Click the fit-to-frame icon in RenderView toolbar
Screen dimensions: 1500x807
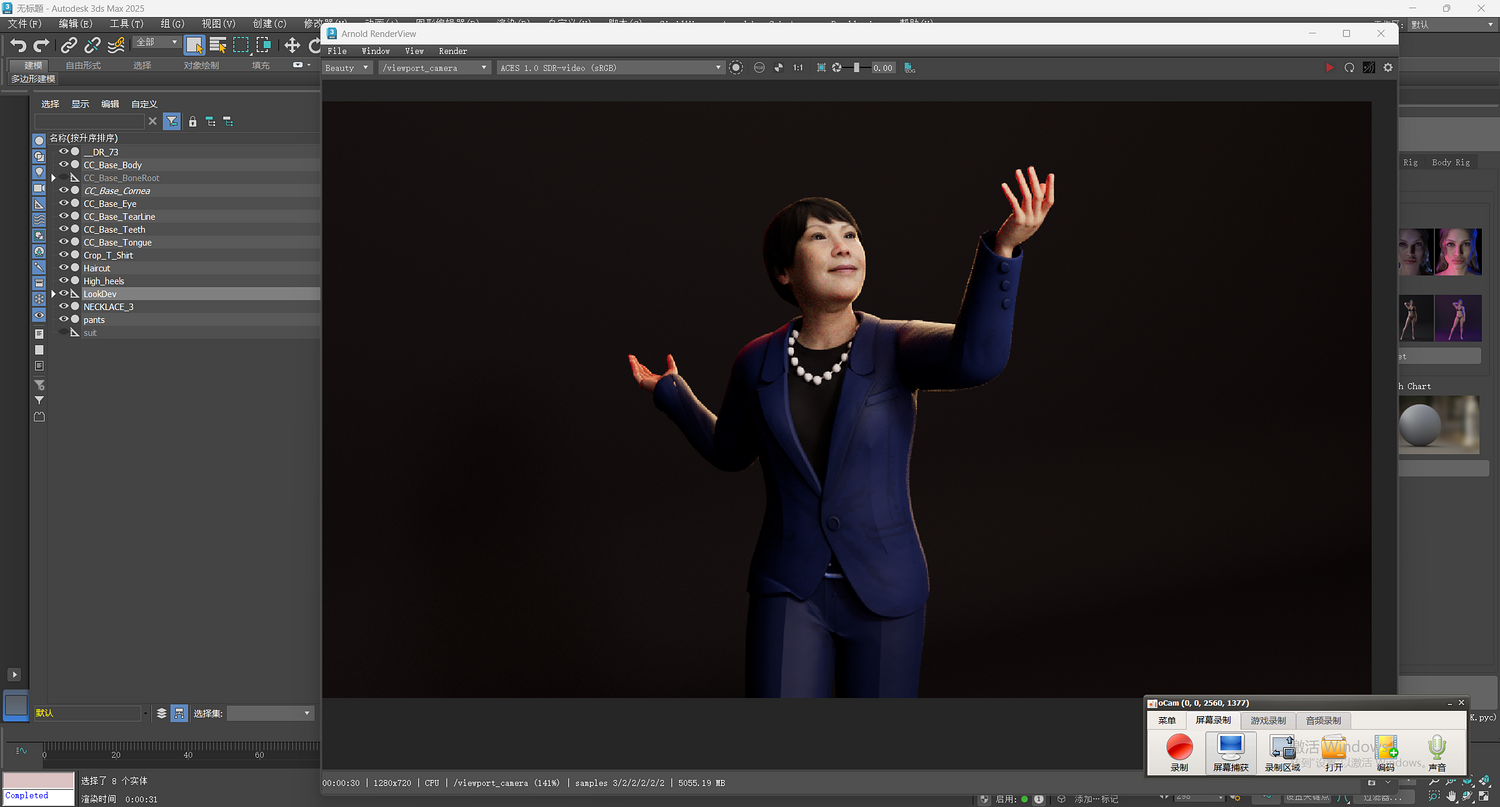point(821,68)
